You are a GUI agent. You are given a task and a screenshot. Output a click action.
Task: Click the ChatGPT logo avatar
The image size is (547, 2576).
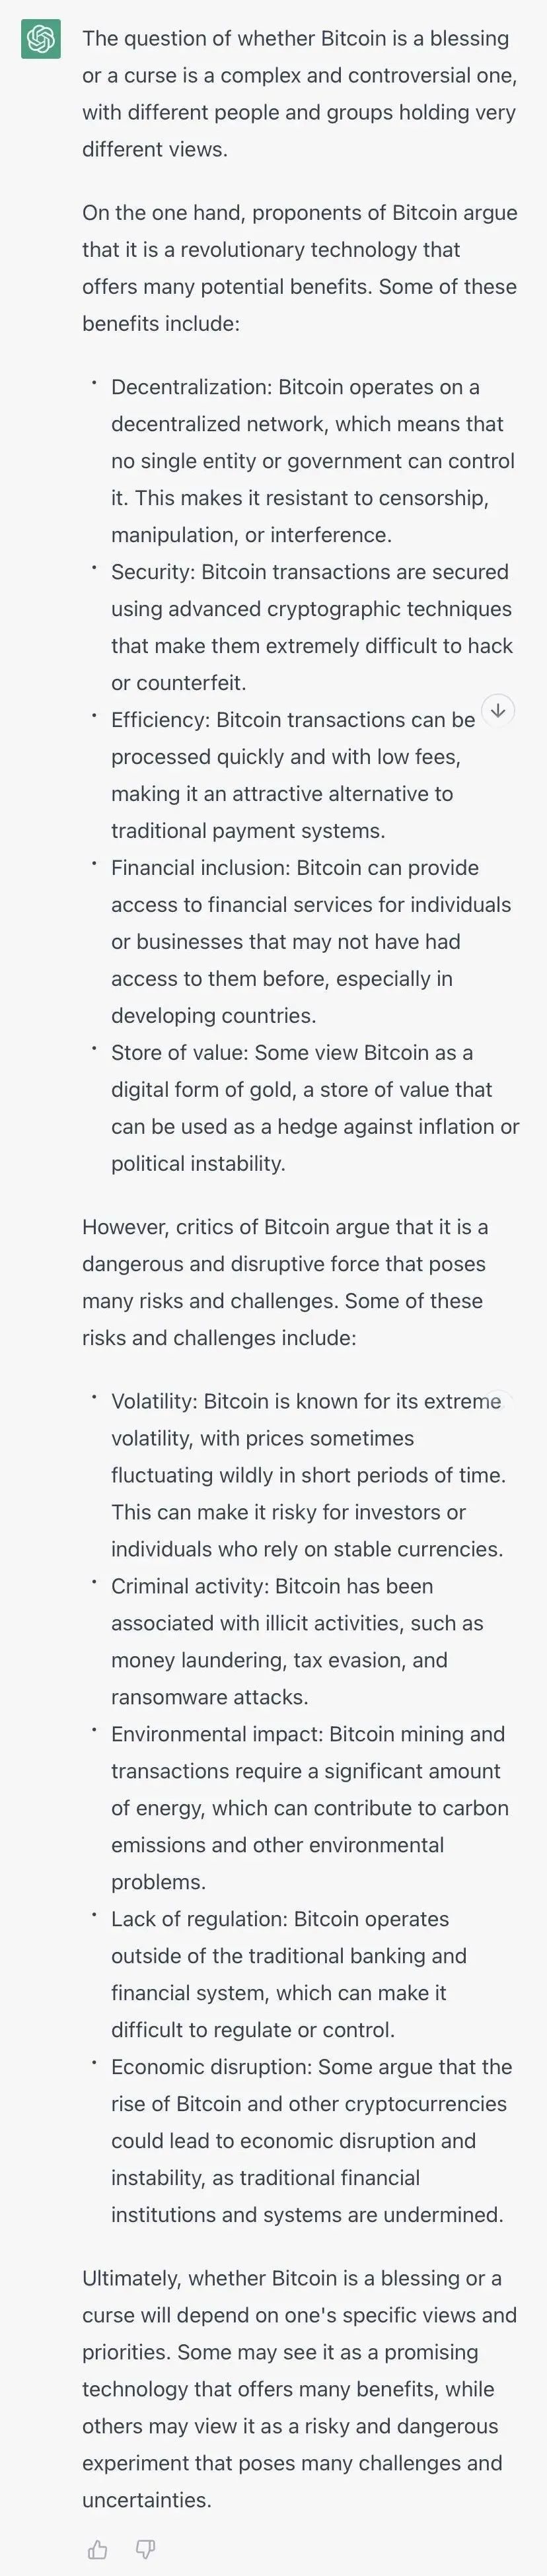click(x=41, y=39)
